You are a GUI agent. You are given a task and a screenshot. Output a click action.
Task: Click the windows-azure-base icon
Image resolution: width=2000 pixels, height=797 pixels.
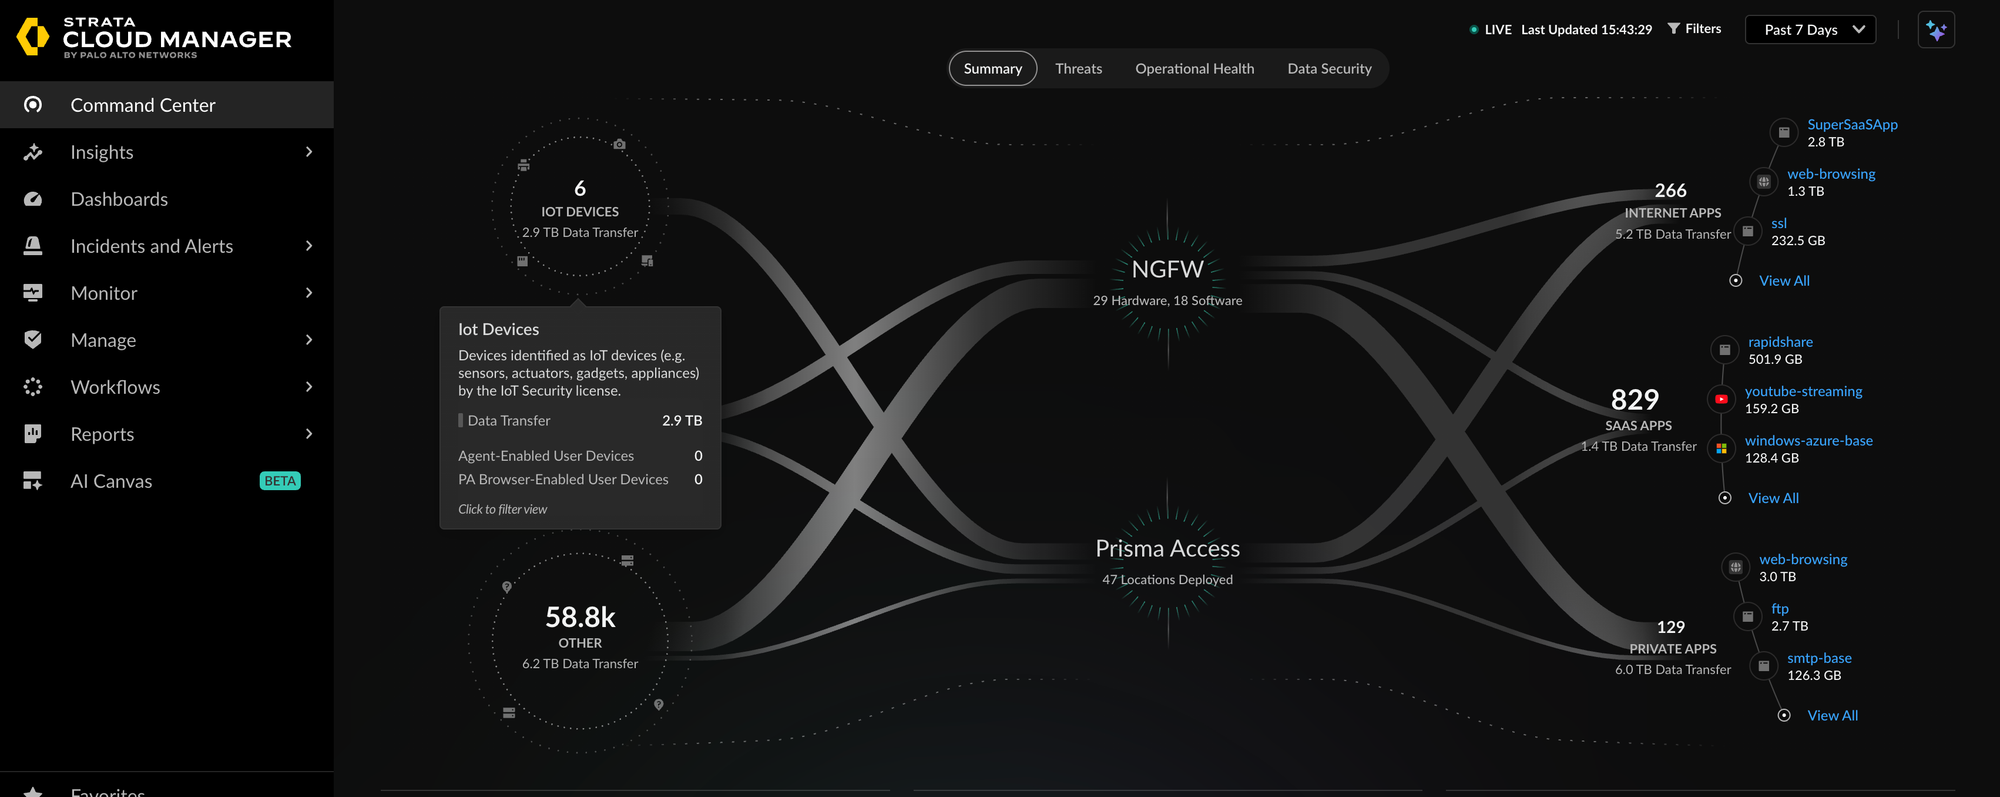(x=1721, y=448)
